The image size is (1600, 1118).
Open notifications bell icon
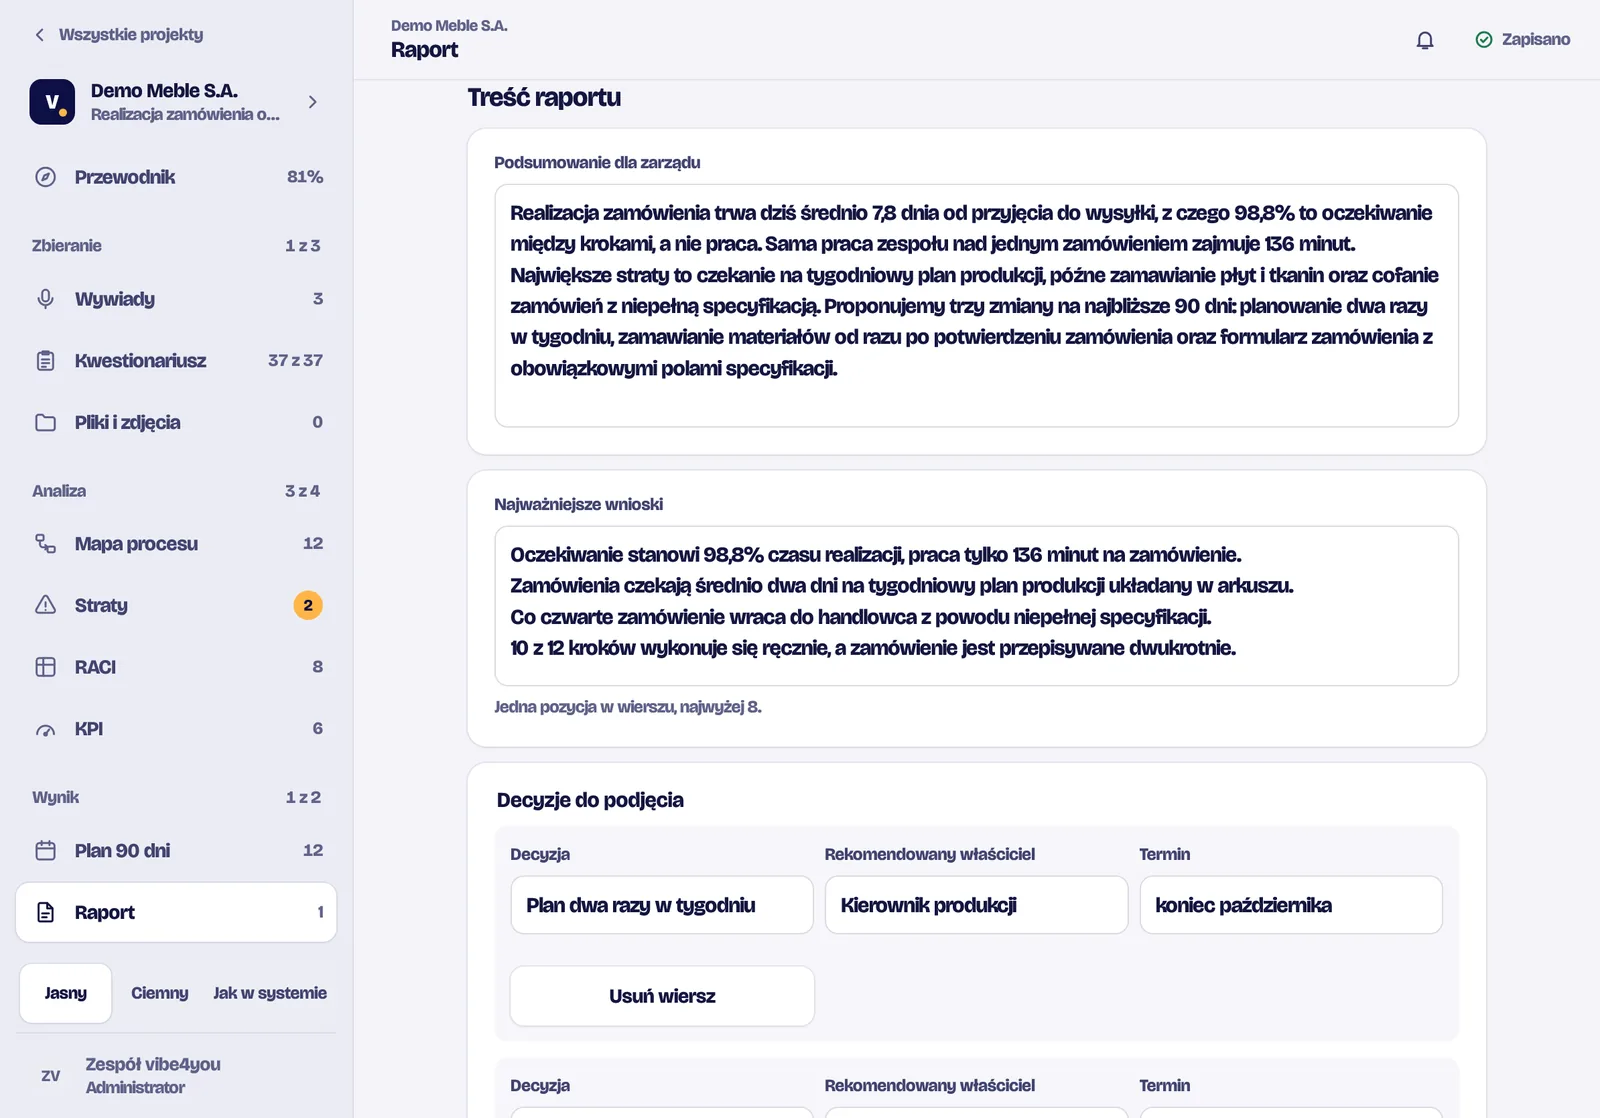(x=1425, y=40)
